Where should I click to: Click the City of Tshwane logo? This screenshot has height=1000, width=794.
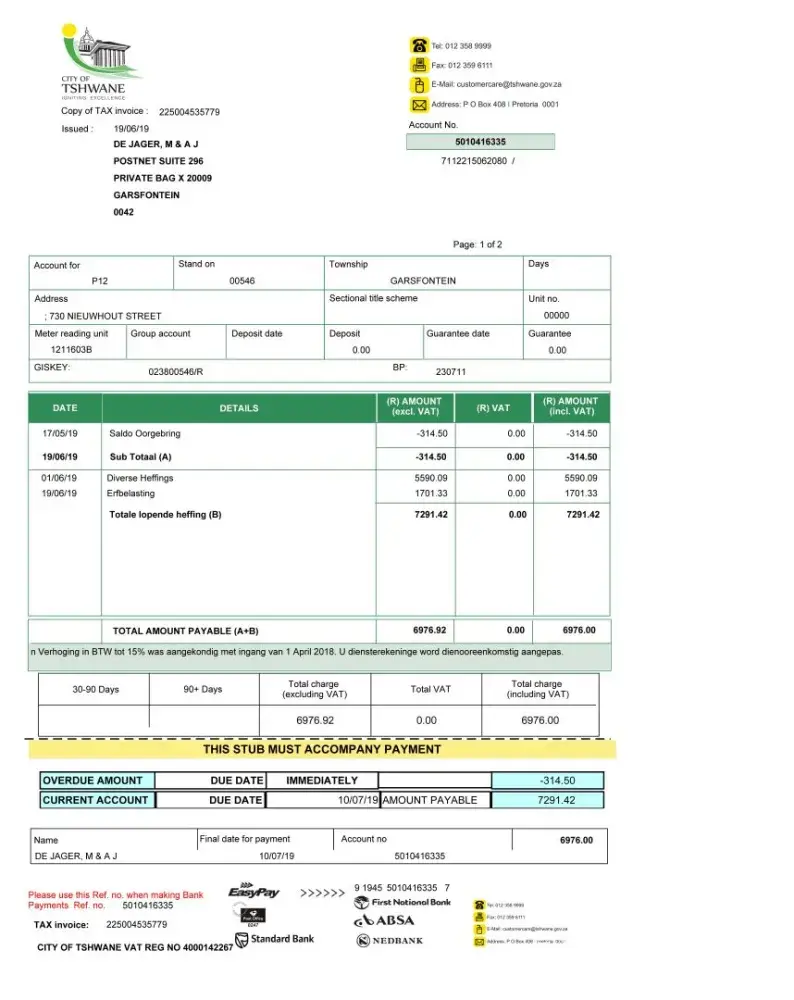pos(100,62)
